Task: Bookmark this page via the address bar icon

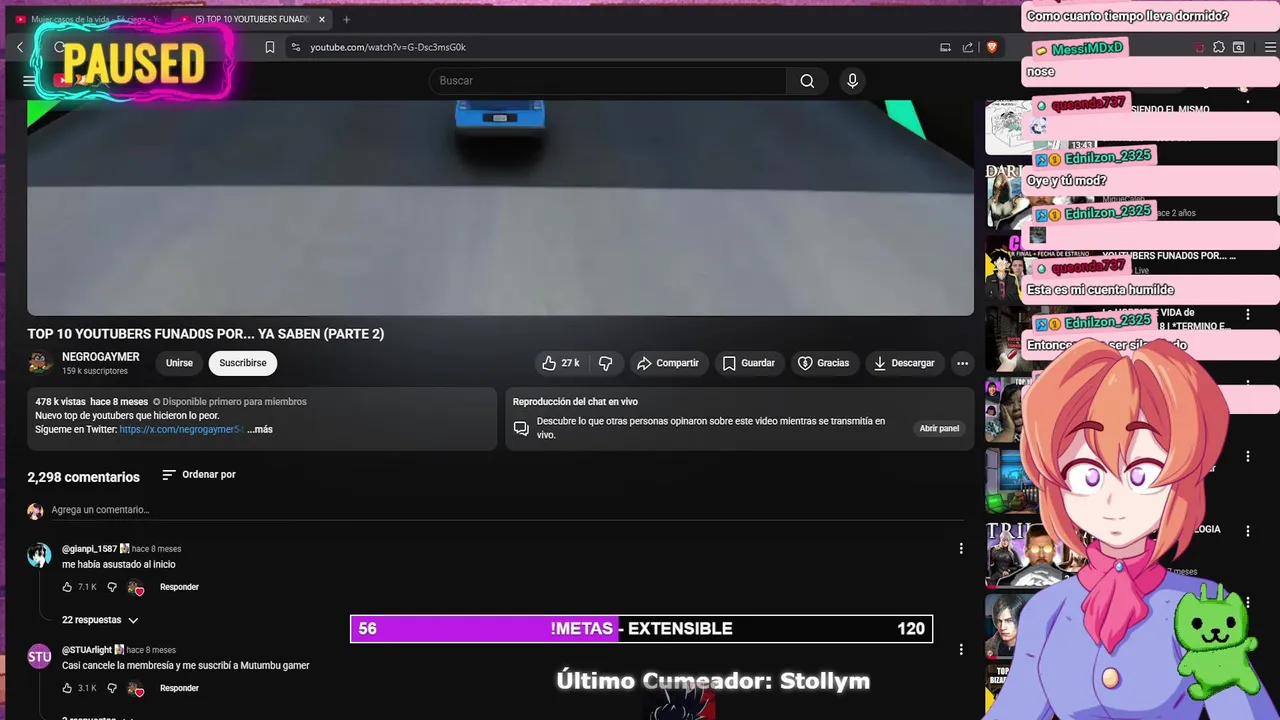Action: click(x=270, y=47)
